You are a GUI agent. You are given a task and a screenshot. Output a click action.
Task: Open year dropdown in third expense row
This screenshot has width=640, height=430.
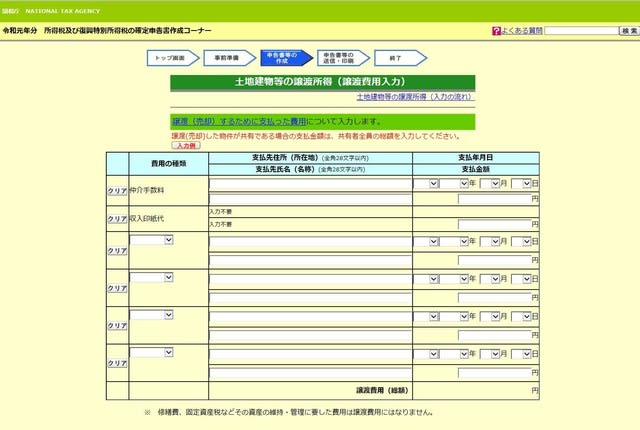pyautogui.click(x=454, y=242)
